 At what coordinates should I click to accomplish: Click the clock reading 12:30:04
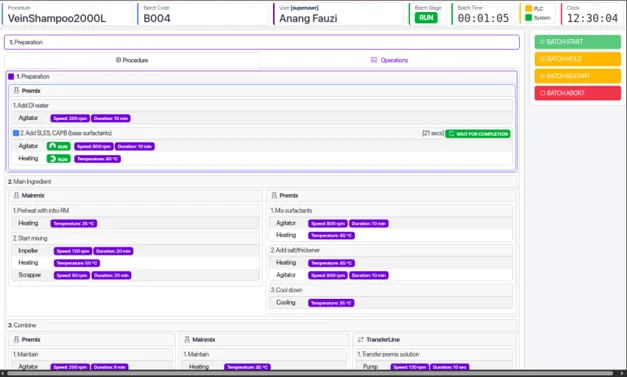[x=592, y=18]
